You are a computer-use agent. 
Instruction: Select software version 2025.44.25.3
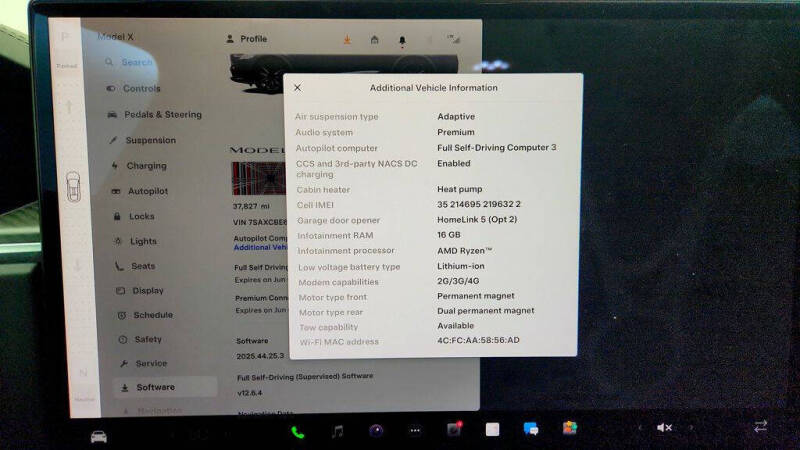[260, 356]
